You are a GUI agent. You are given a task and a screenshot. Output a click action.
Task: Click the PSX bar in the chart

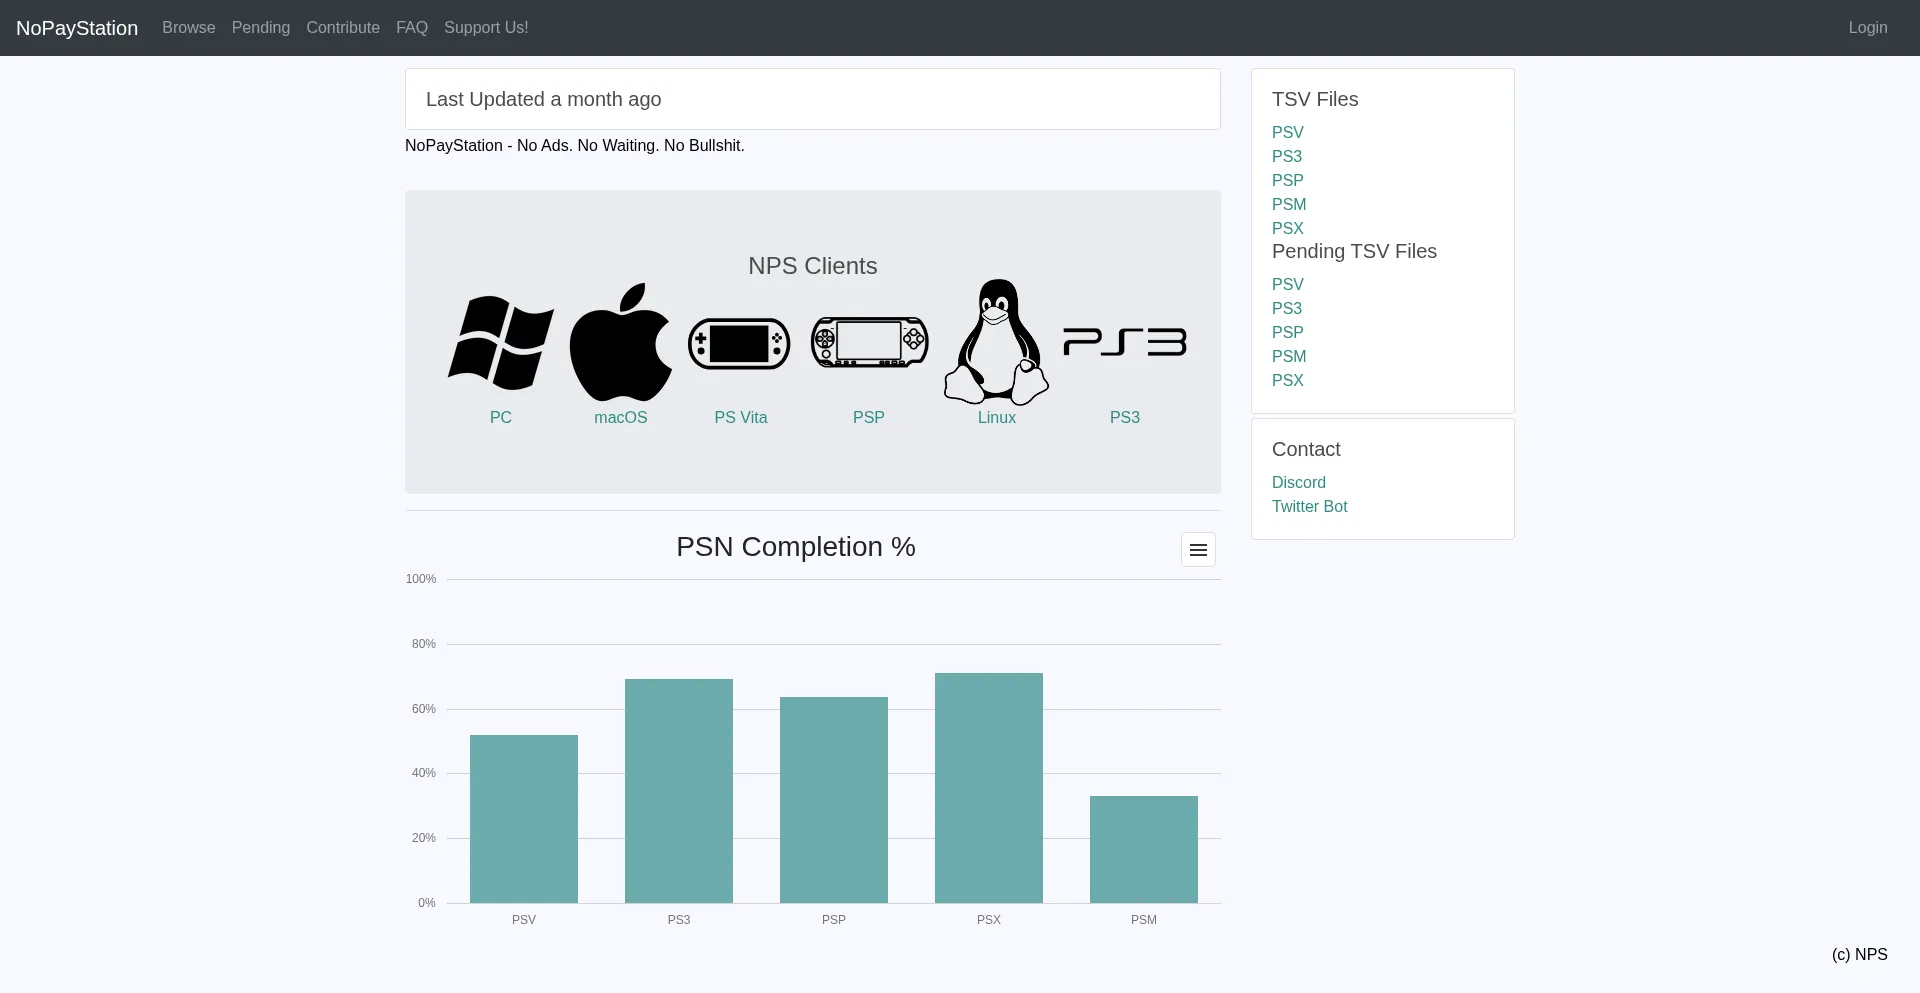[x=988, y=788]
